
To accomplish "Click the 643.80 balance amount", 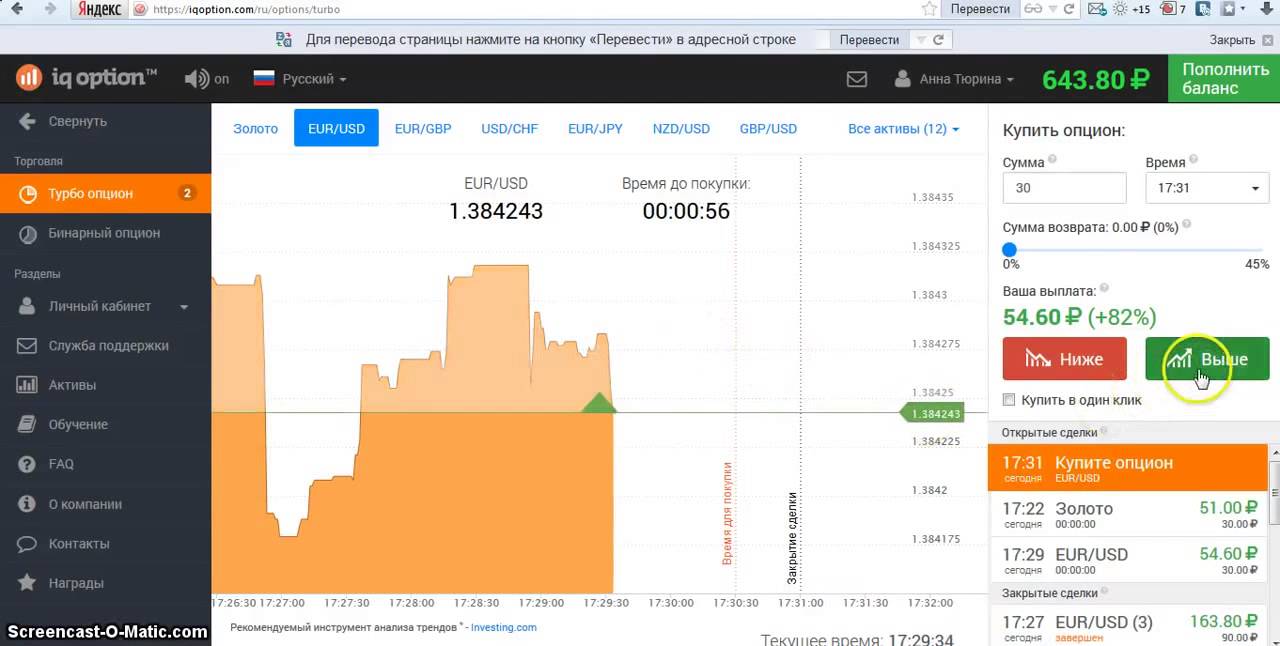I will (1096, 79).
